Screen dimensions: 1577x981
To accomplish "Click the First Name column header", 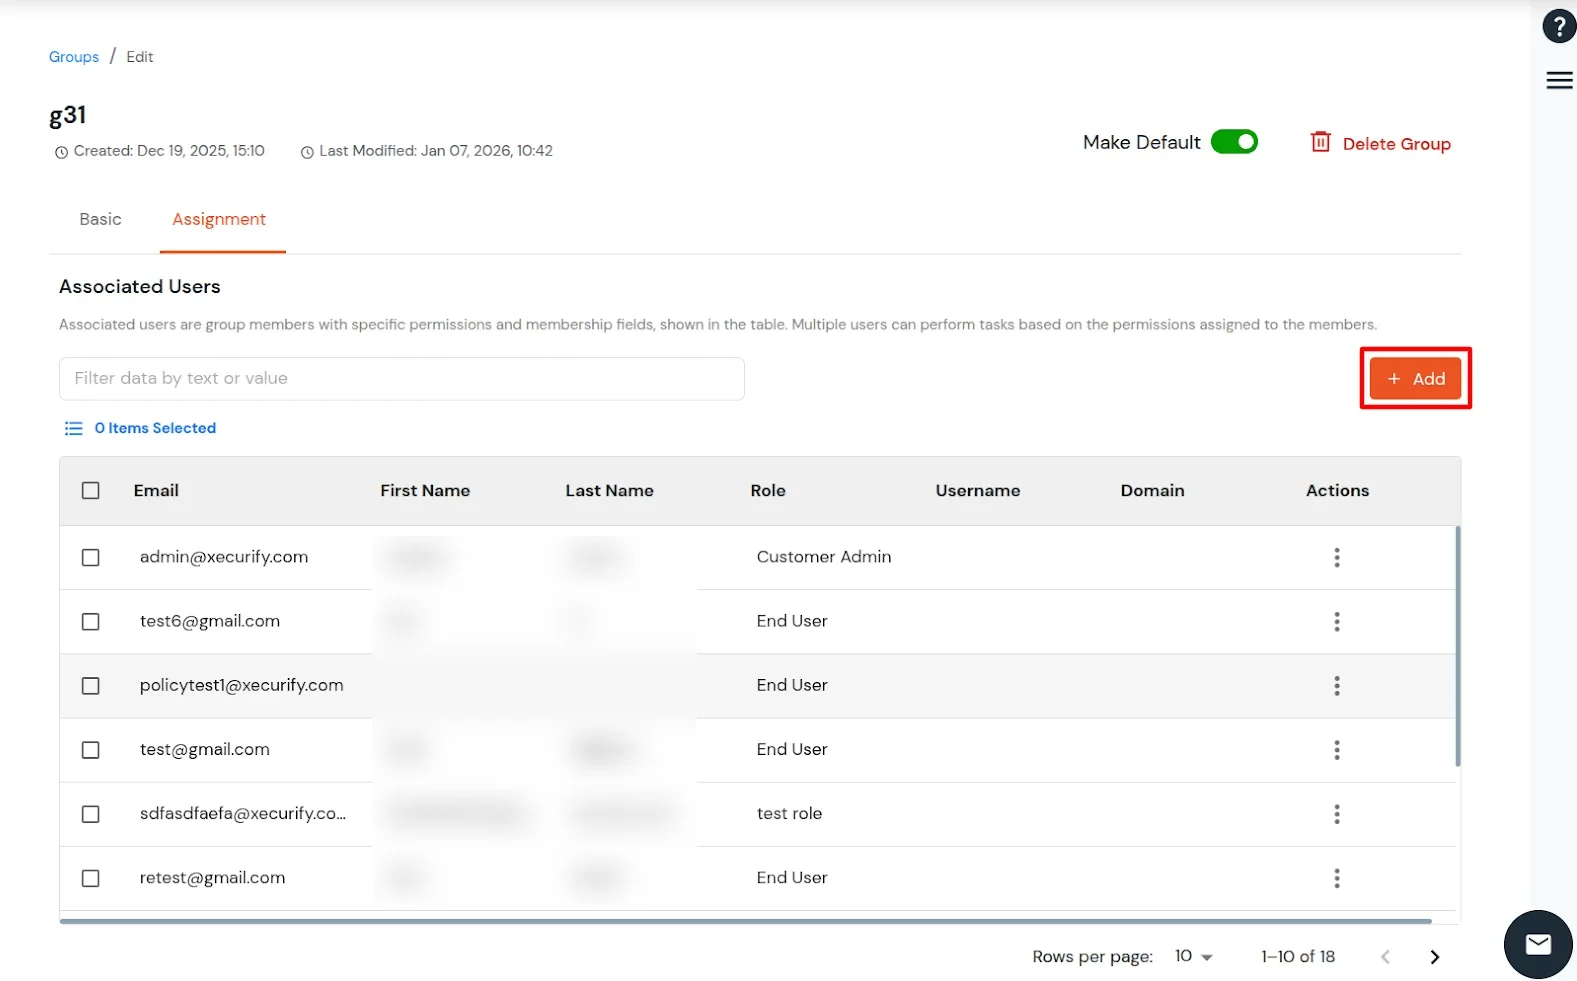I will (x=425, y=490).
